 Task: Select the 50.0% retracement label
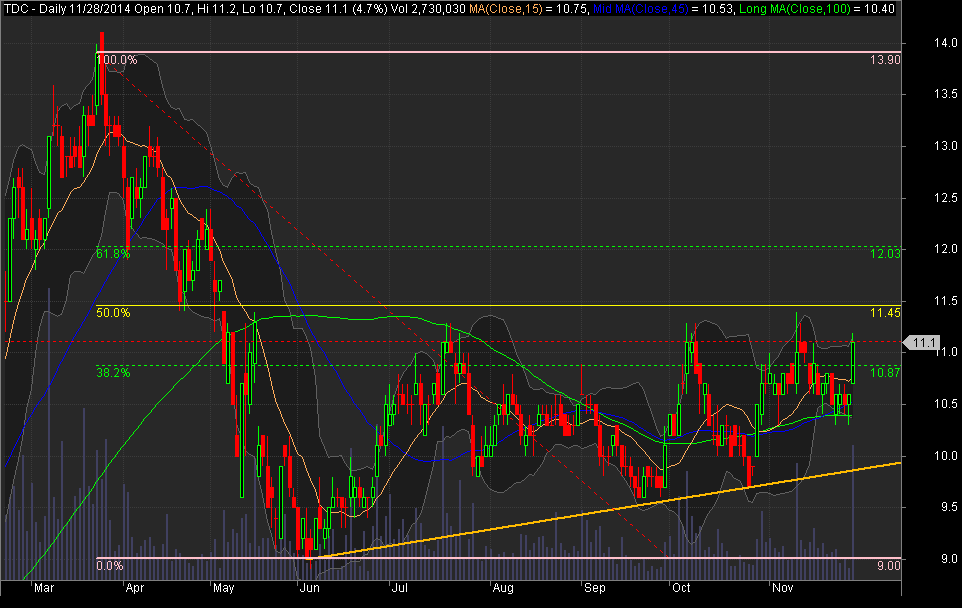tap(114, 313)
